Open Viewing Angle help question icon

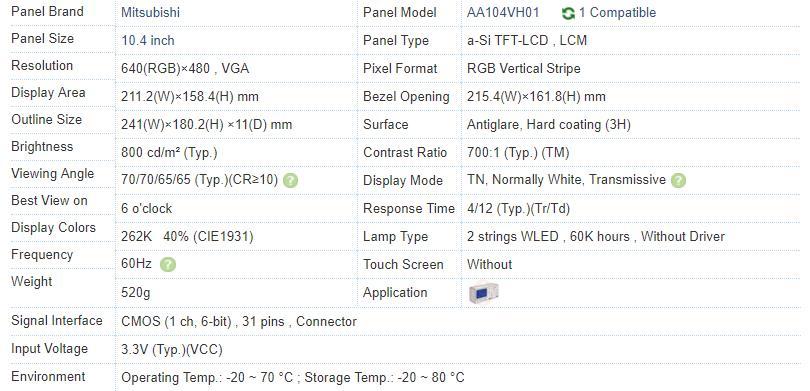point(291,180)
